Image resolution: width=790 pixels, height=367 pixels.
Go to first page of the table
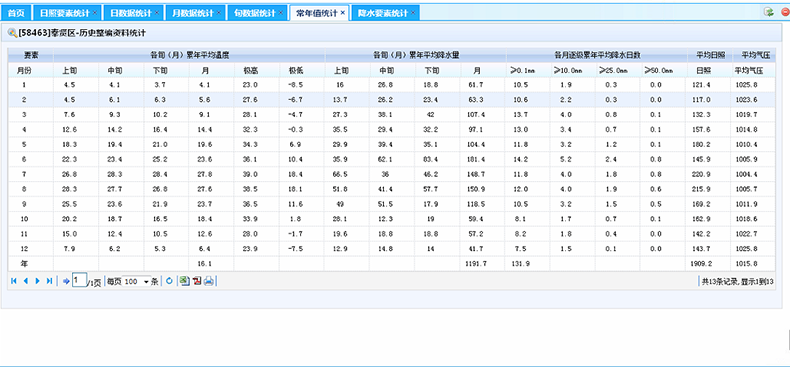coord(14,281)
